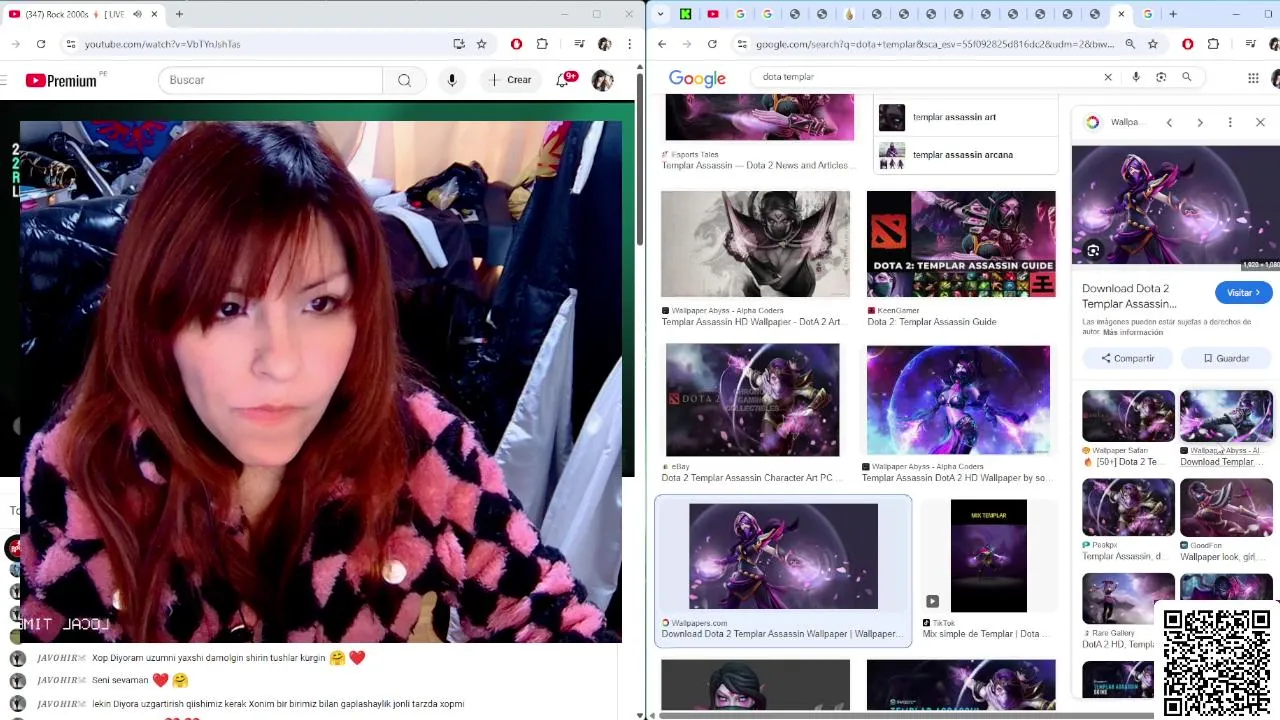
Task: Click the Visitar button
Action: [1243, 293]
